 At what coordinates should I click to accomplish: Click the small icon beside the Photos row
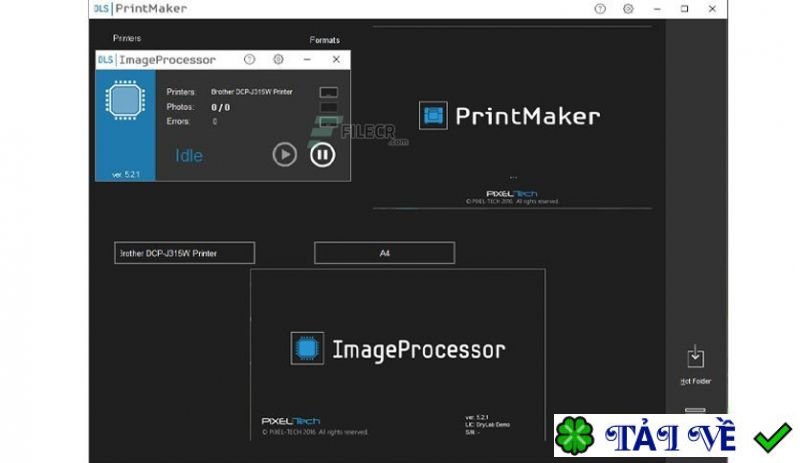tap(329, 107)
